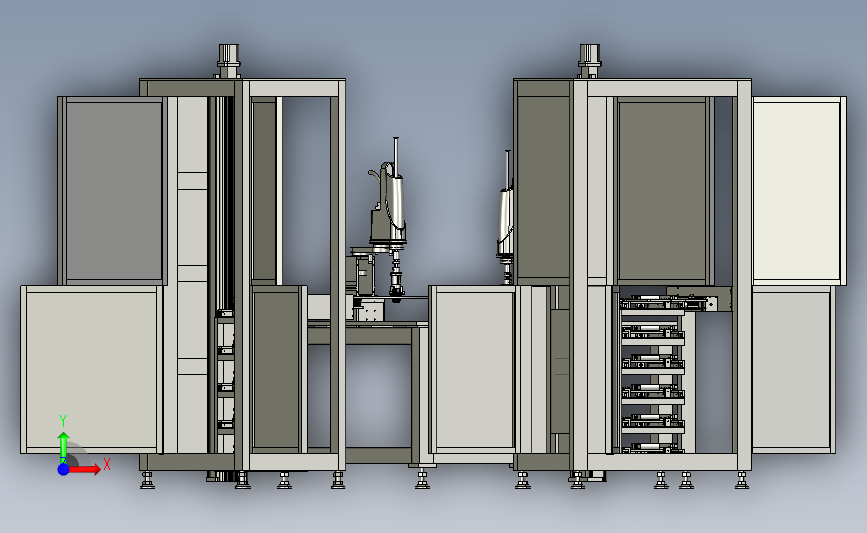The height and width of the screenshot is (533, 867).
Task: Select the light panel right of center table
Action: point(473,370)
